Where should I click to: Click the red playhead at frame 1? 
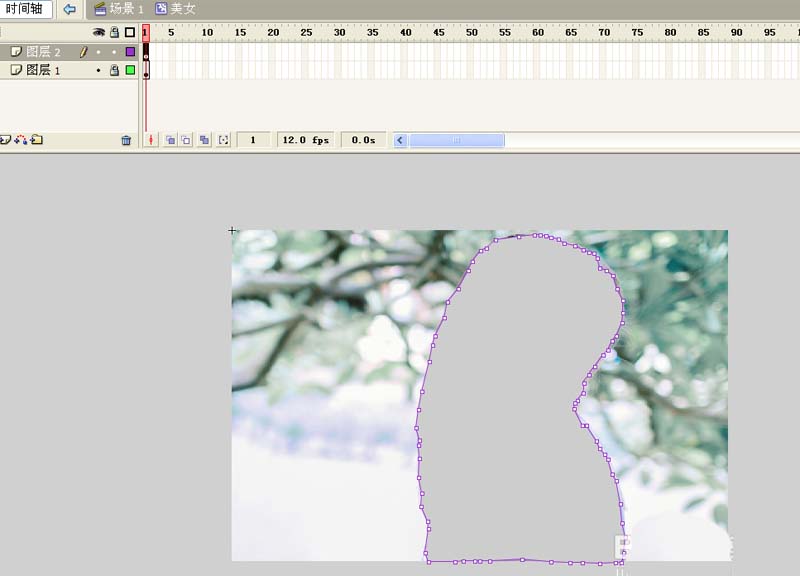tap(146, 33)
